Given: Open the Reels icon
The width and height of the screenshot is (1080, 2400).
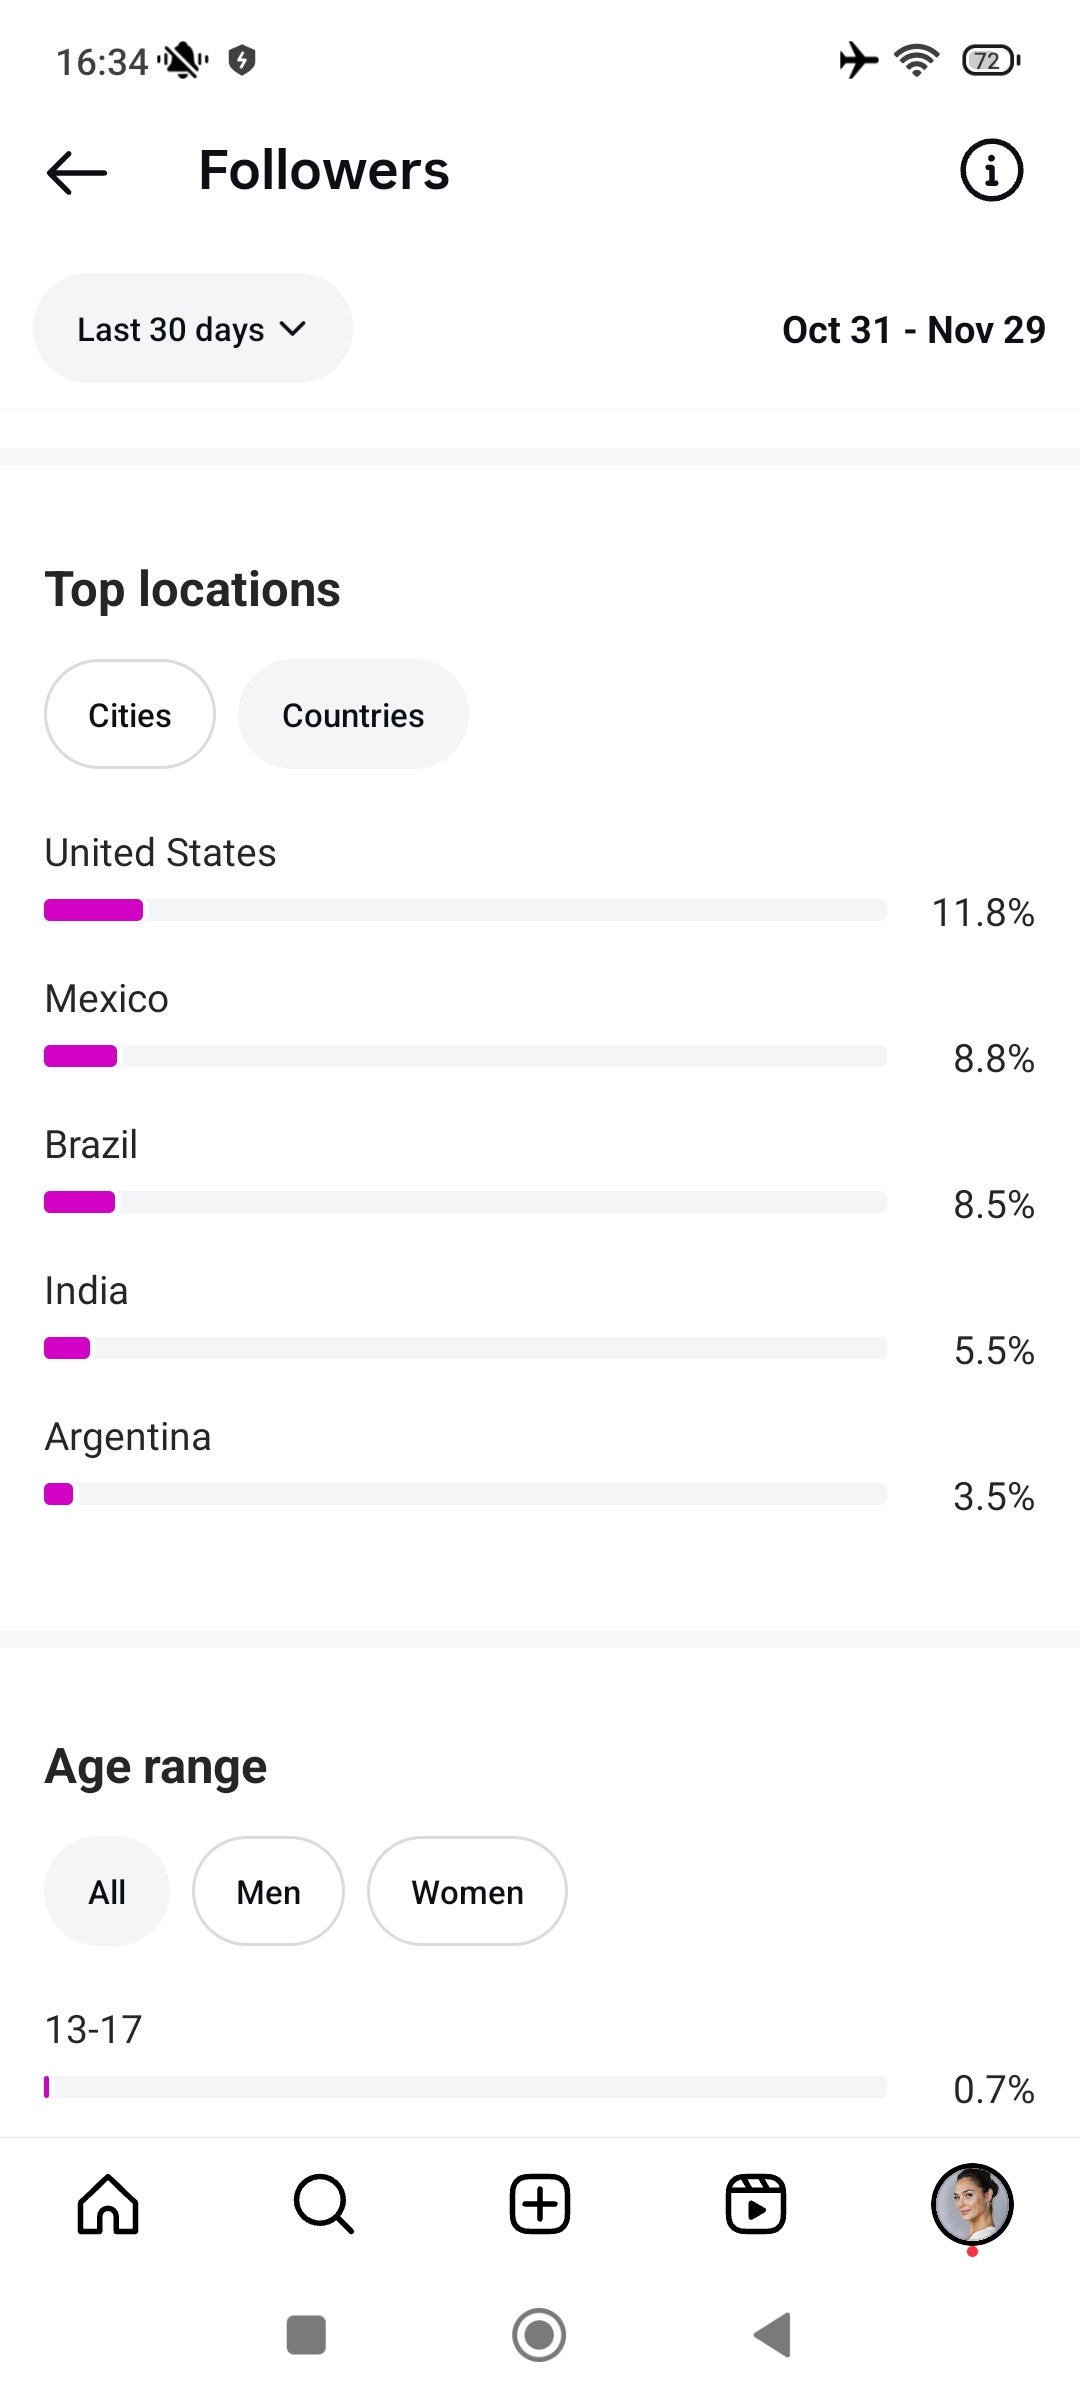Looking at the screenshot, I should point(756,2204).
